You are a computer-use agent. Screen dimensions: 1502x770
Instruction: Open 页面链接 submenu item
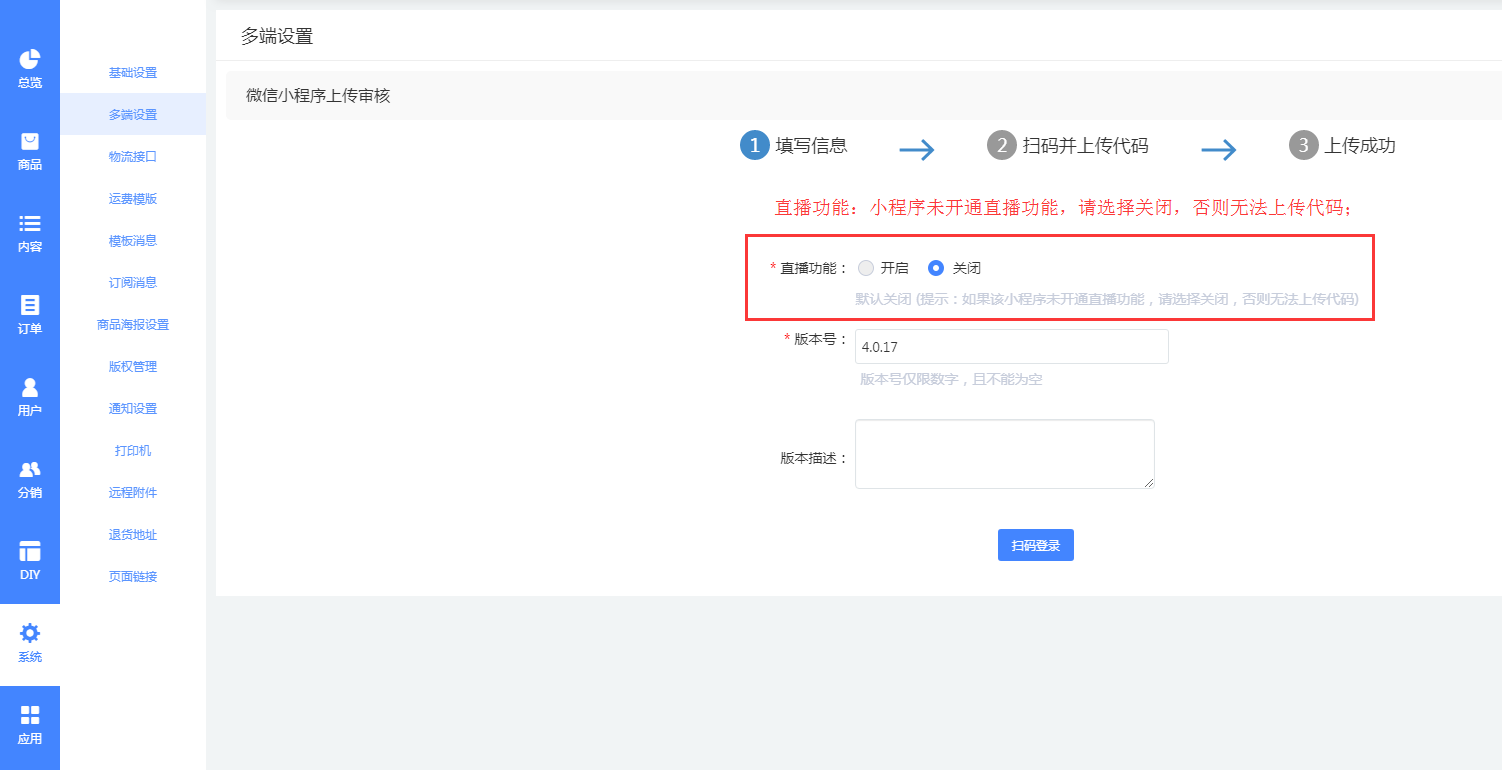tap(133, 577)
